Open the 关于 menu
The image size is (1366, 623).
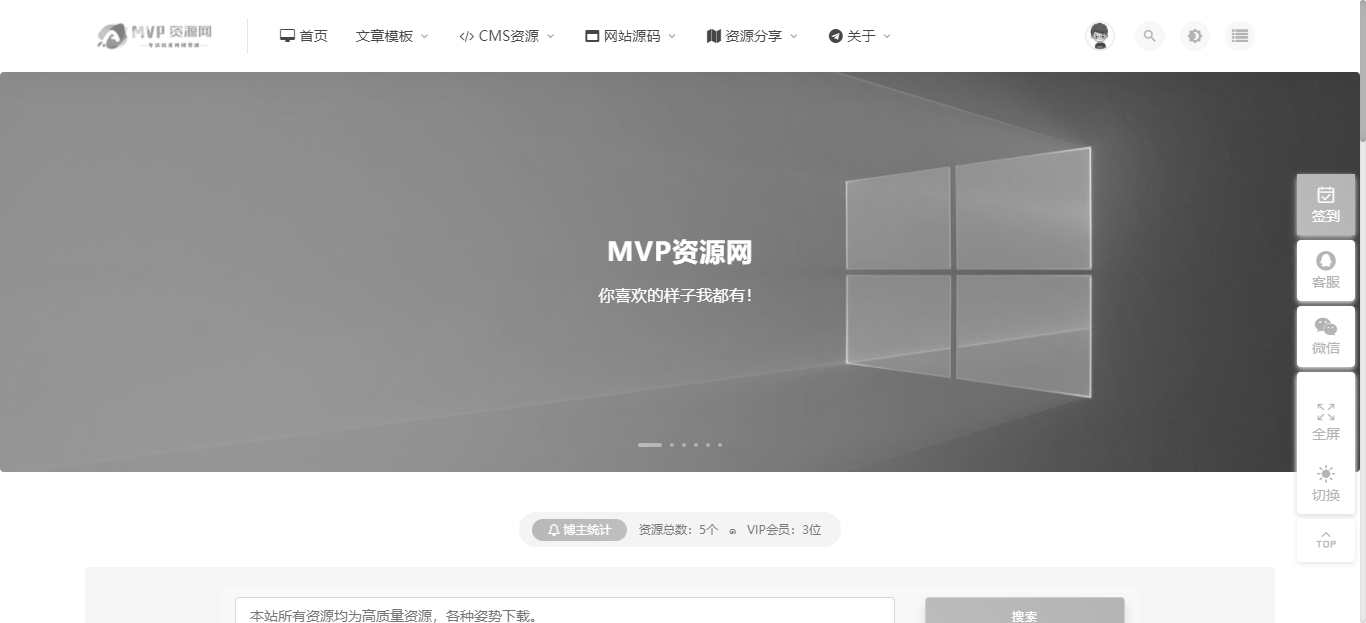pos(860,36)
